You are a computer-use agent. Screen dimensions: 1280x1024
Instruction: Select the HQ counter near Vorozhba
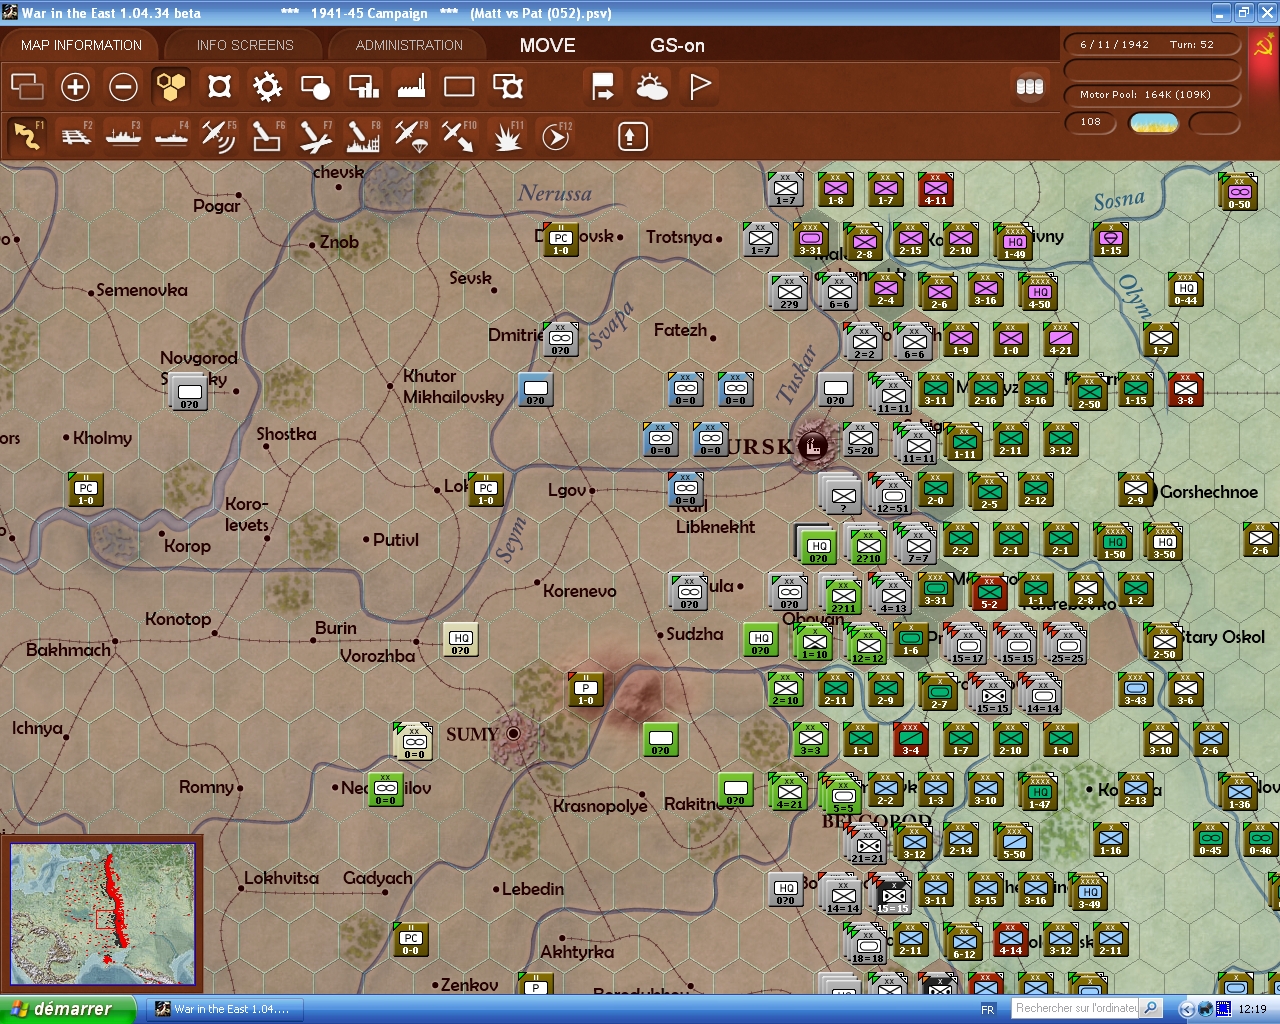(x=461, y=639)
